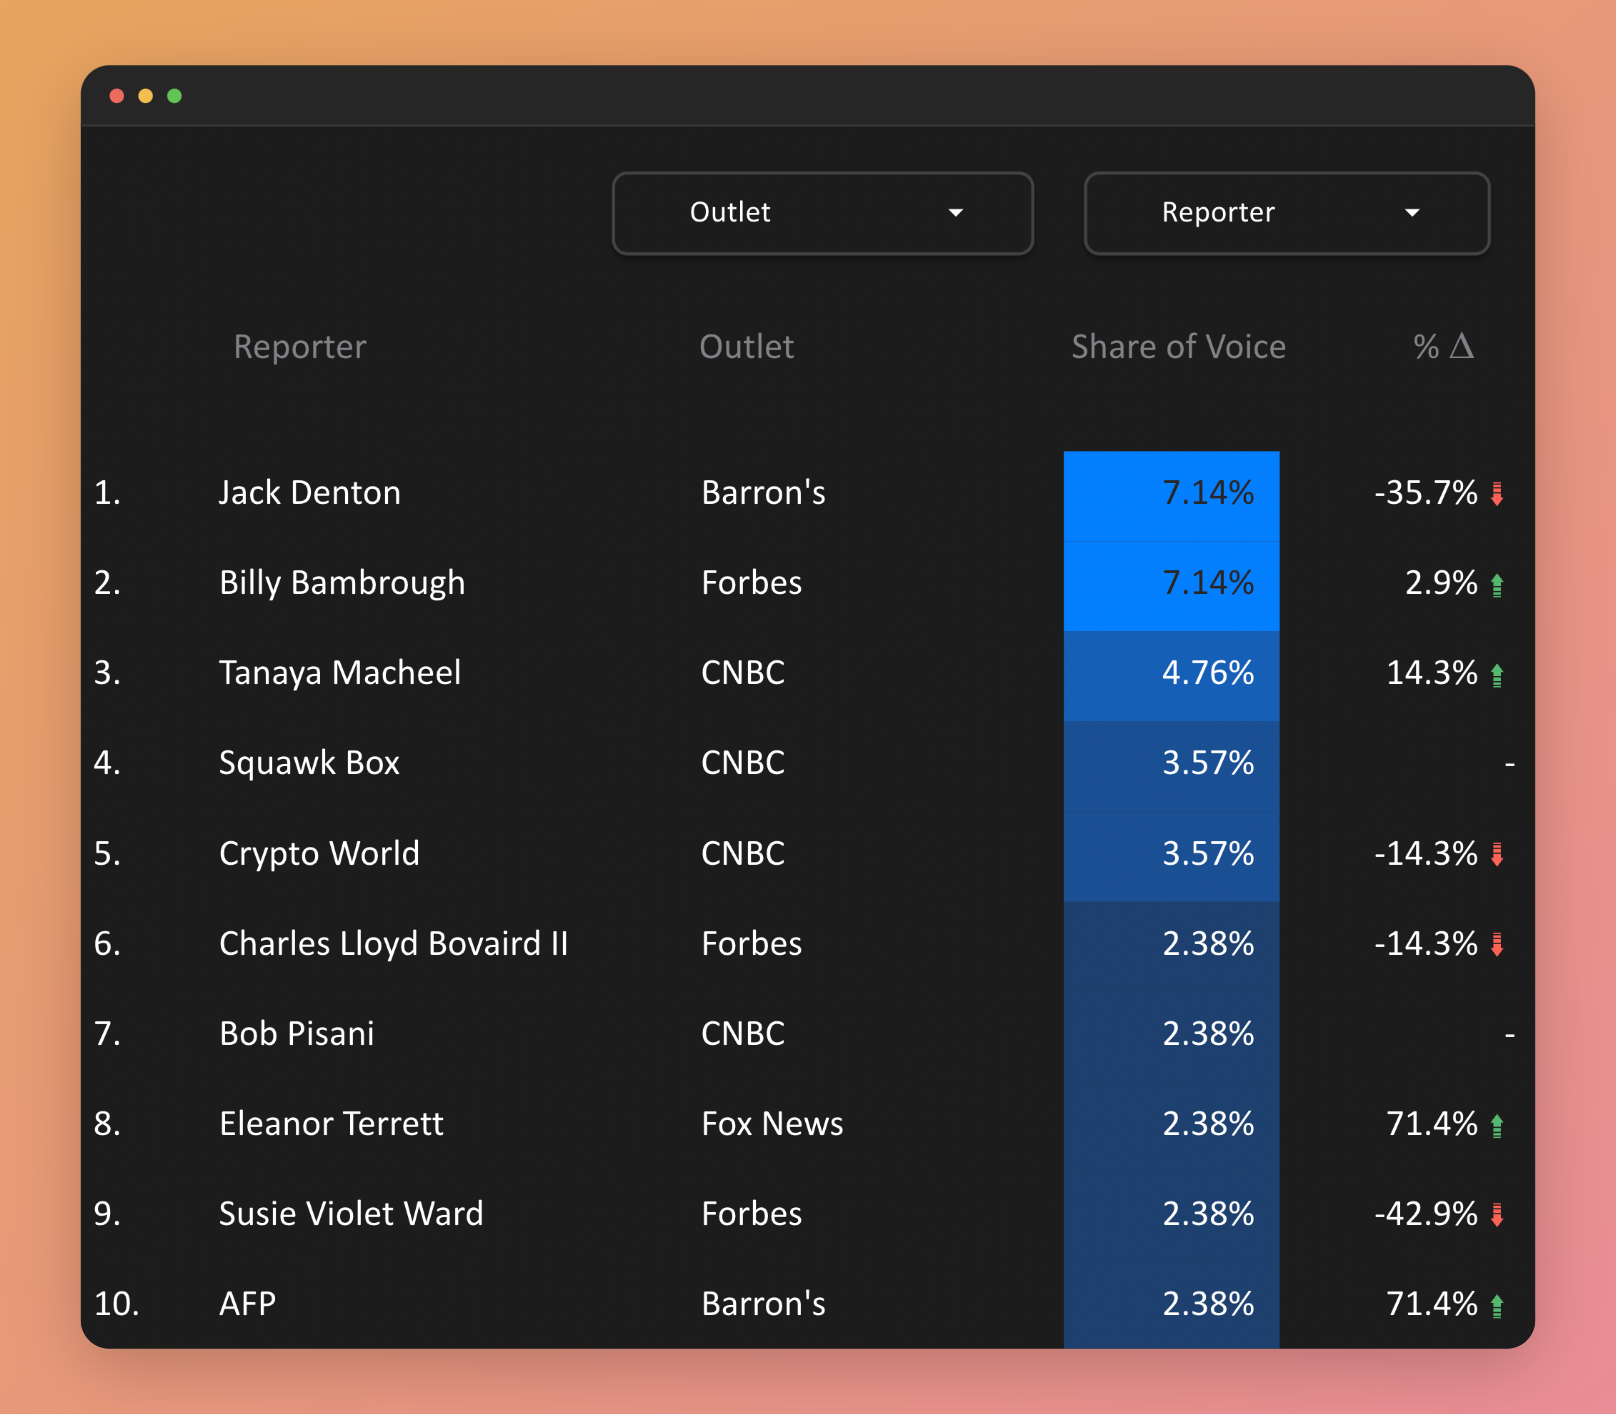Image resolution: width=1616 pixels, height=1414 pixels.
Task: Click red down arrow in Susie Violet Ward row
Action: point(1497,1215)
